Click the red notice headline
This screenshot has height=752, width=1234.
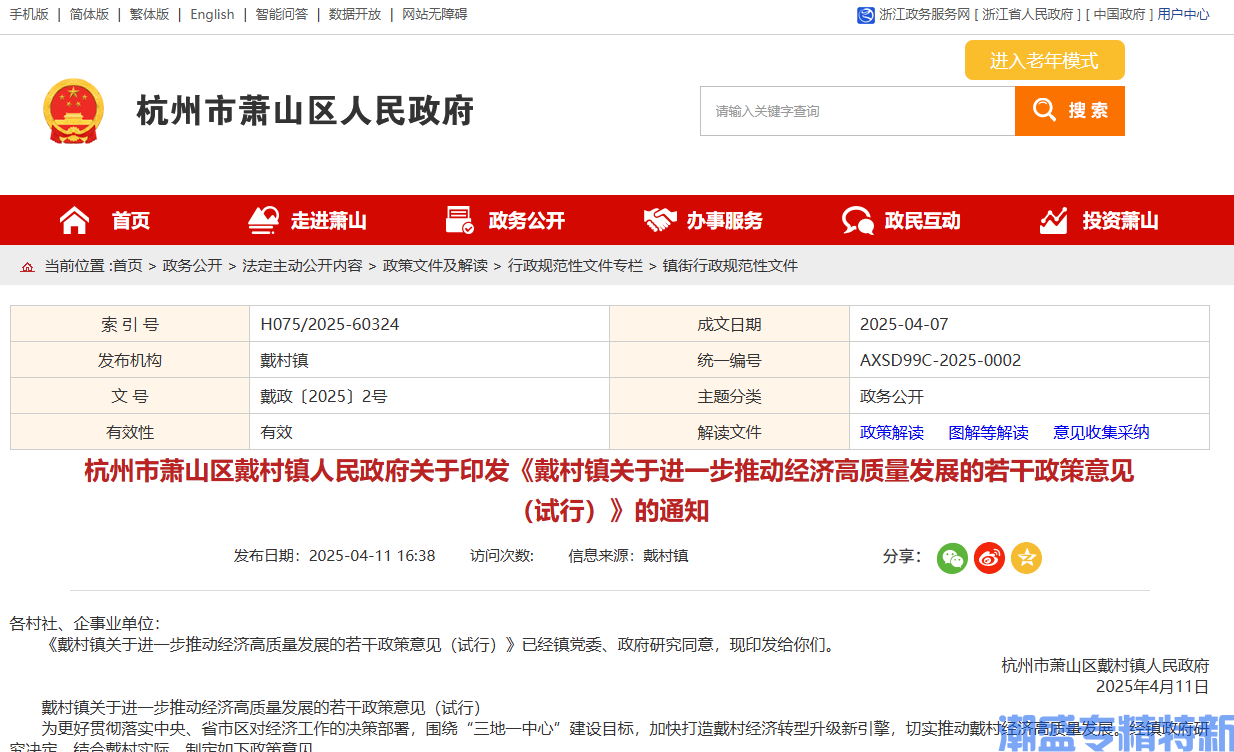(609, 490)
